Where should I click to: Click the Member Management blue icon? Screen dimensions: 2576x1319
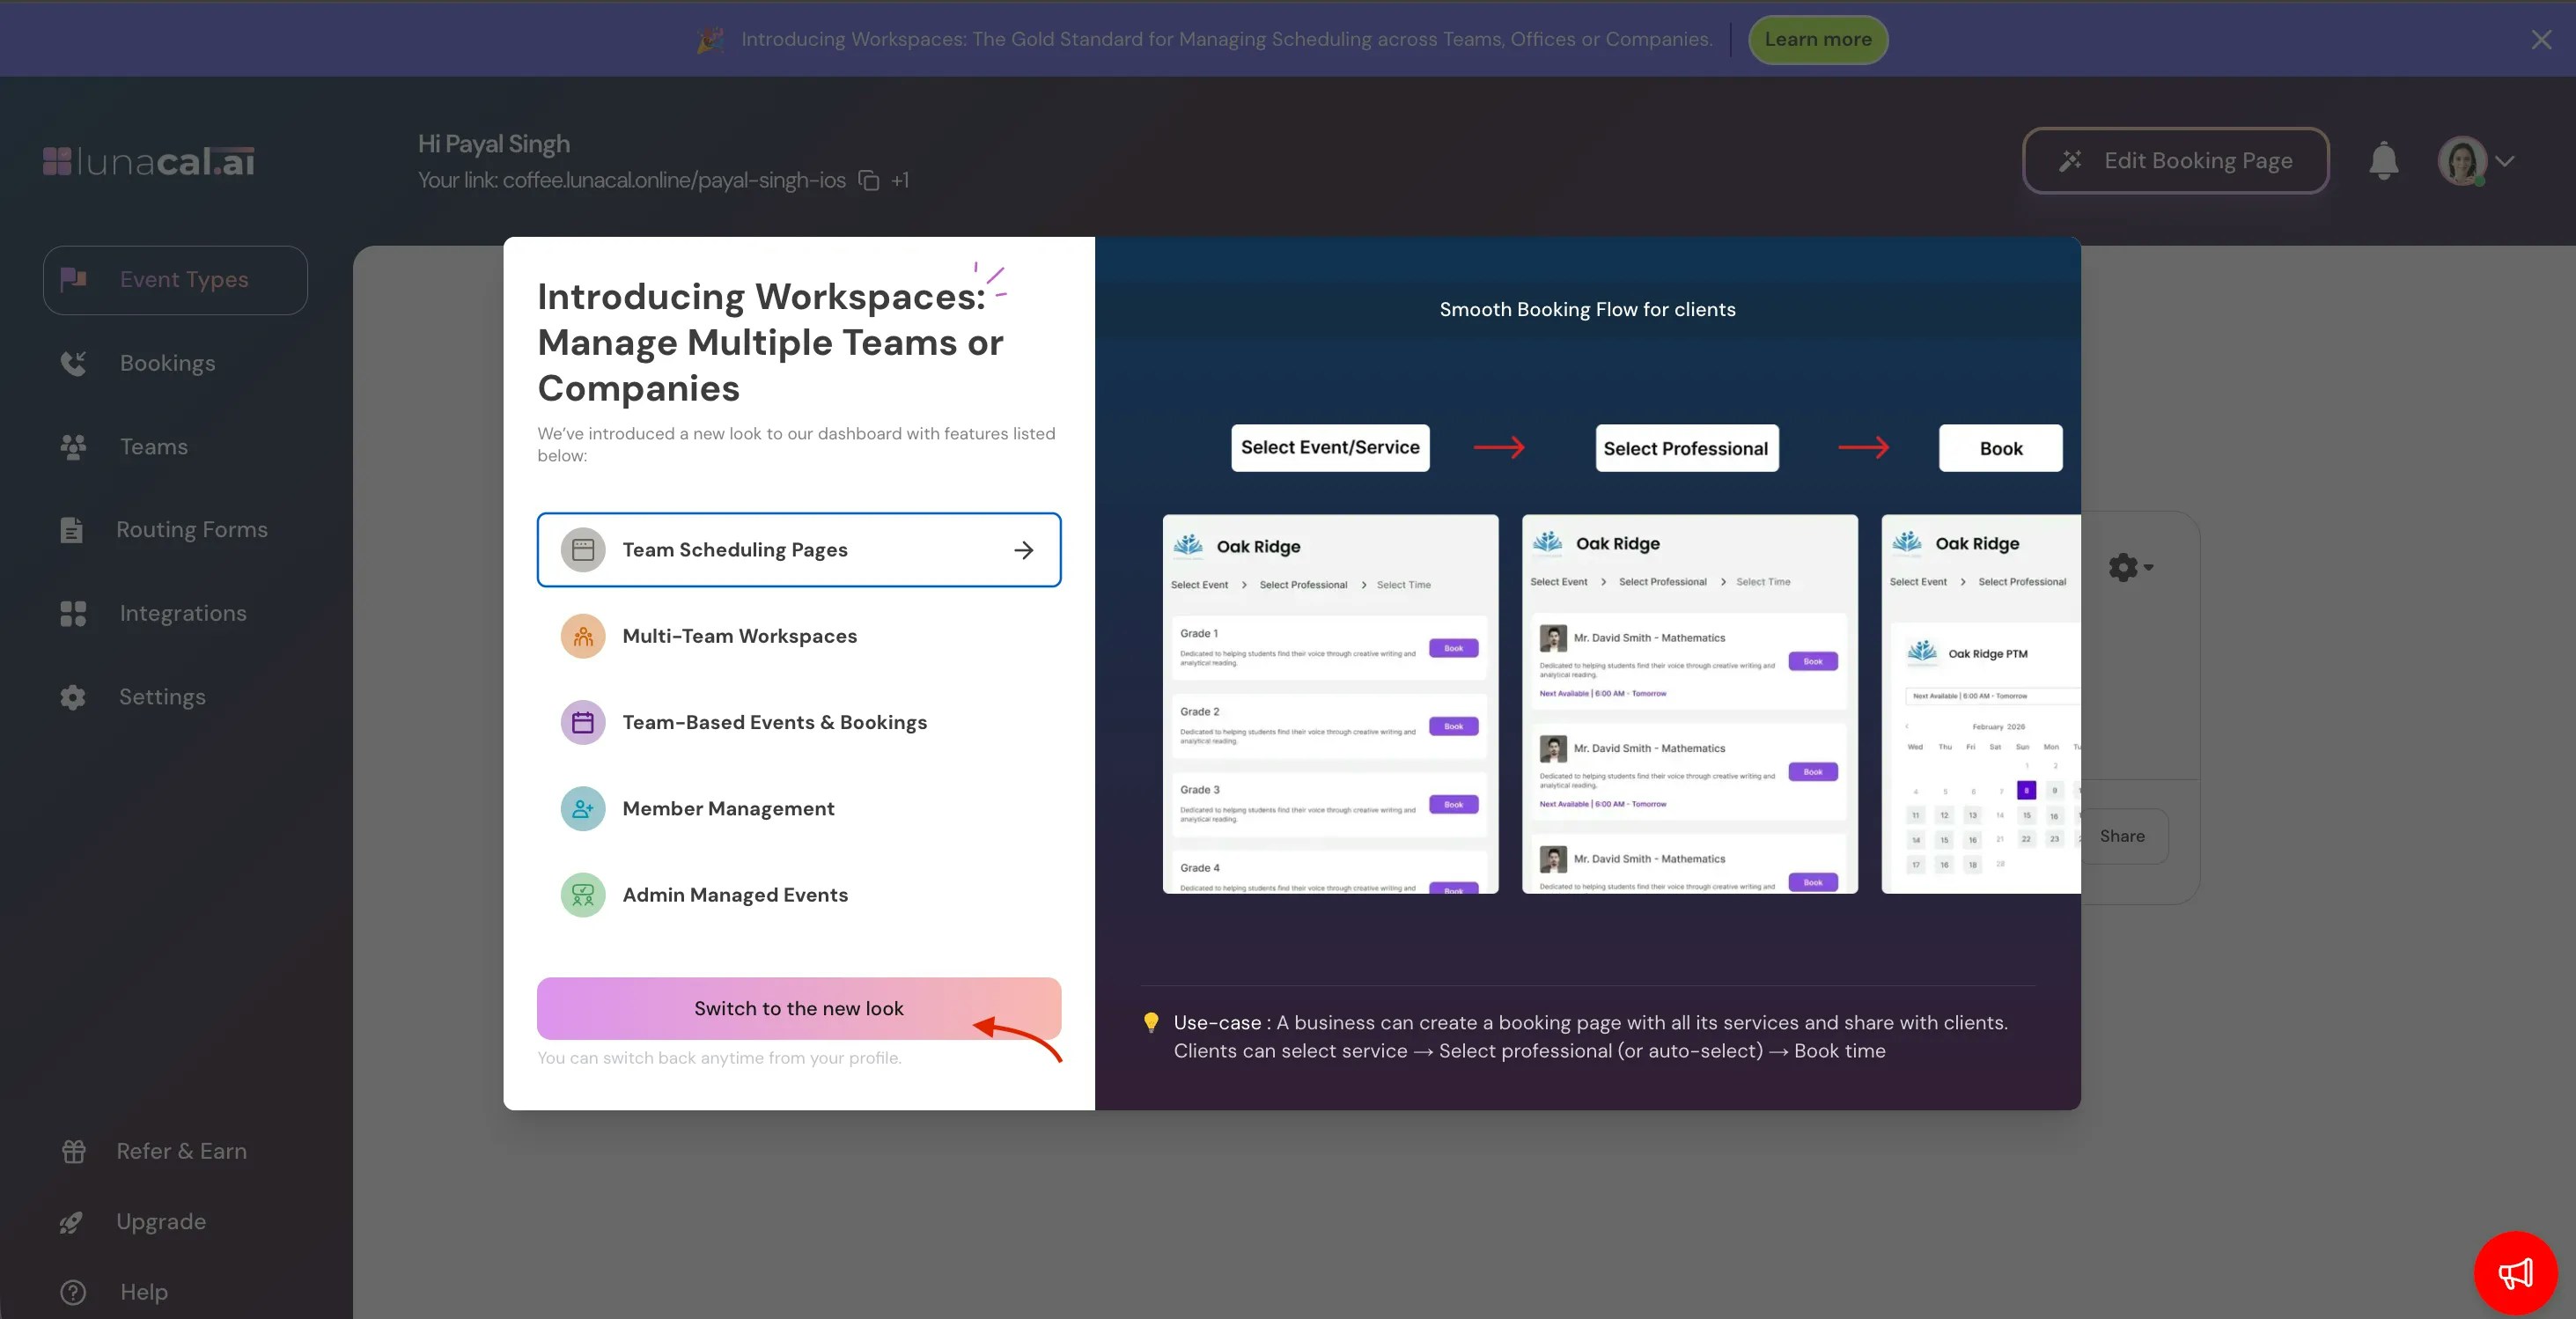coord(583,809)
